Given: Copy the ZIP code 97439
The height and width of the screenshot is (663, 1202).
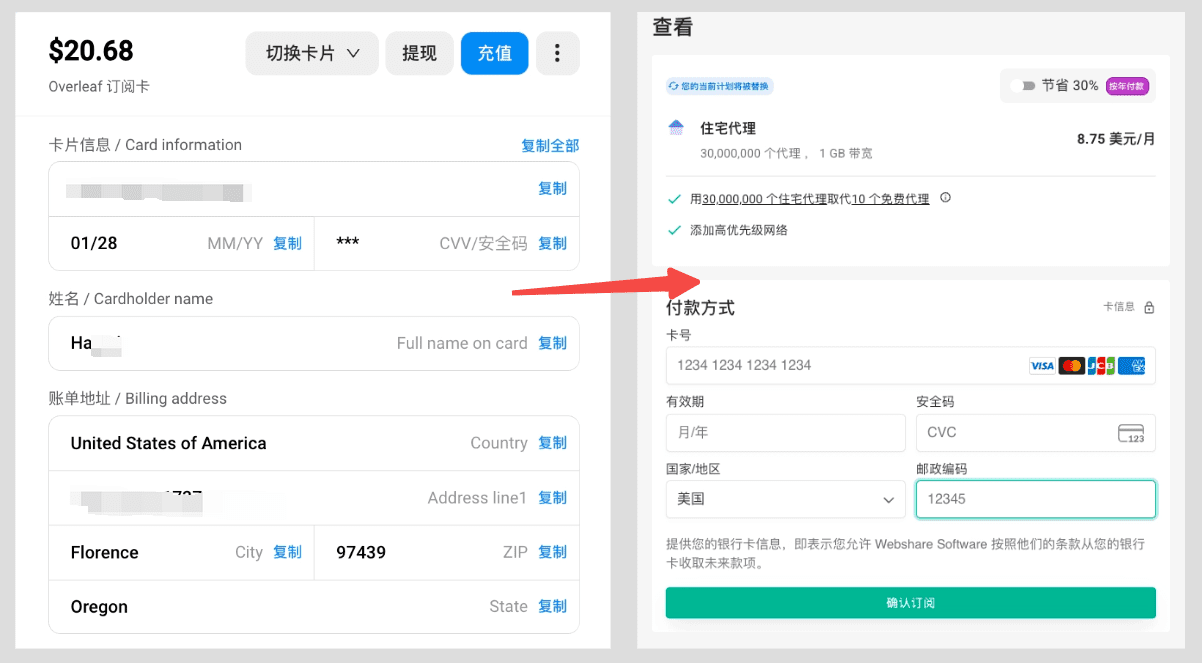Looking at the screenshot, I should coord(553,552).
